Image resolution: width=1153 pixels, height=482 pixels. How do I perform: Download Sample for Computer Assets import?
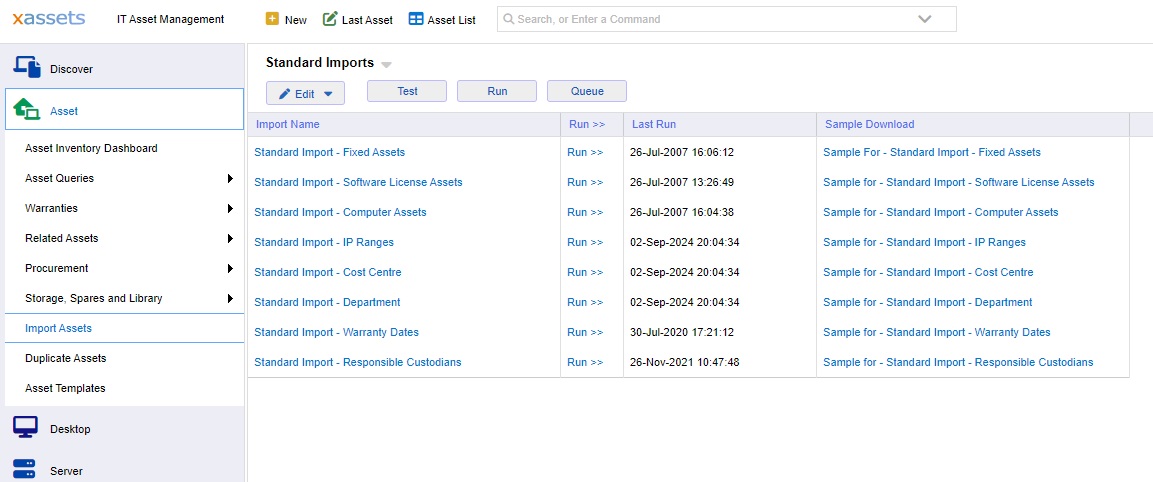click(x=940, y=212)
